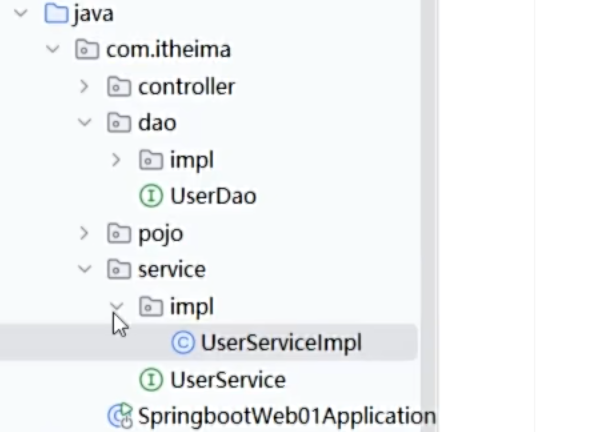
Task: Select the UserDao file label
Action: pyautogui.click(x=213, y=197)
